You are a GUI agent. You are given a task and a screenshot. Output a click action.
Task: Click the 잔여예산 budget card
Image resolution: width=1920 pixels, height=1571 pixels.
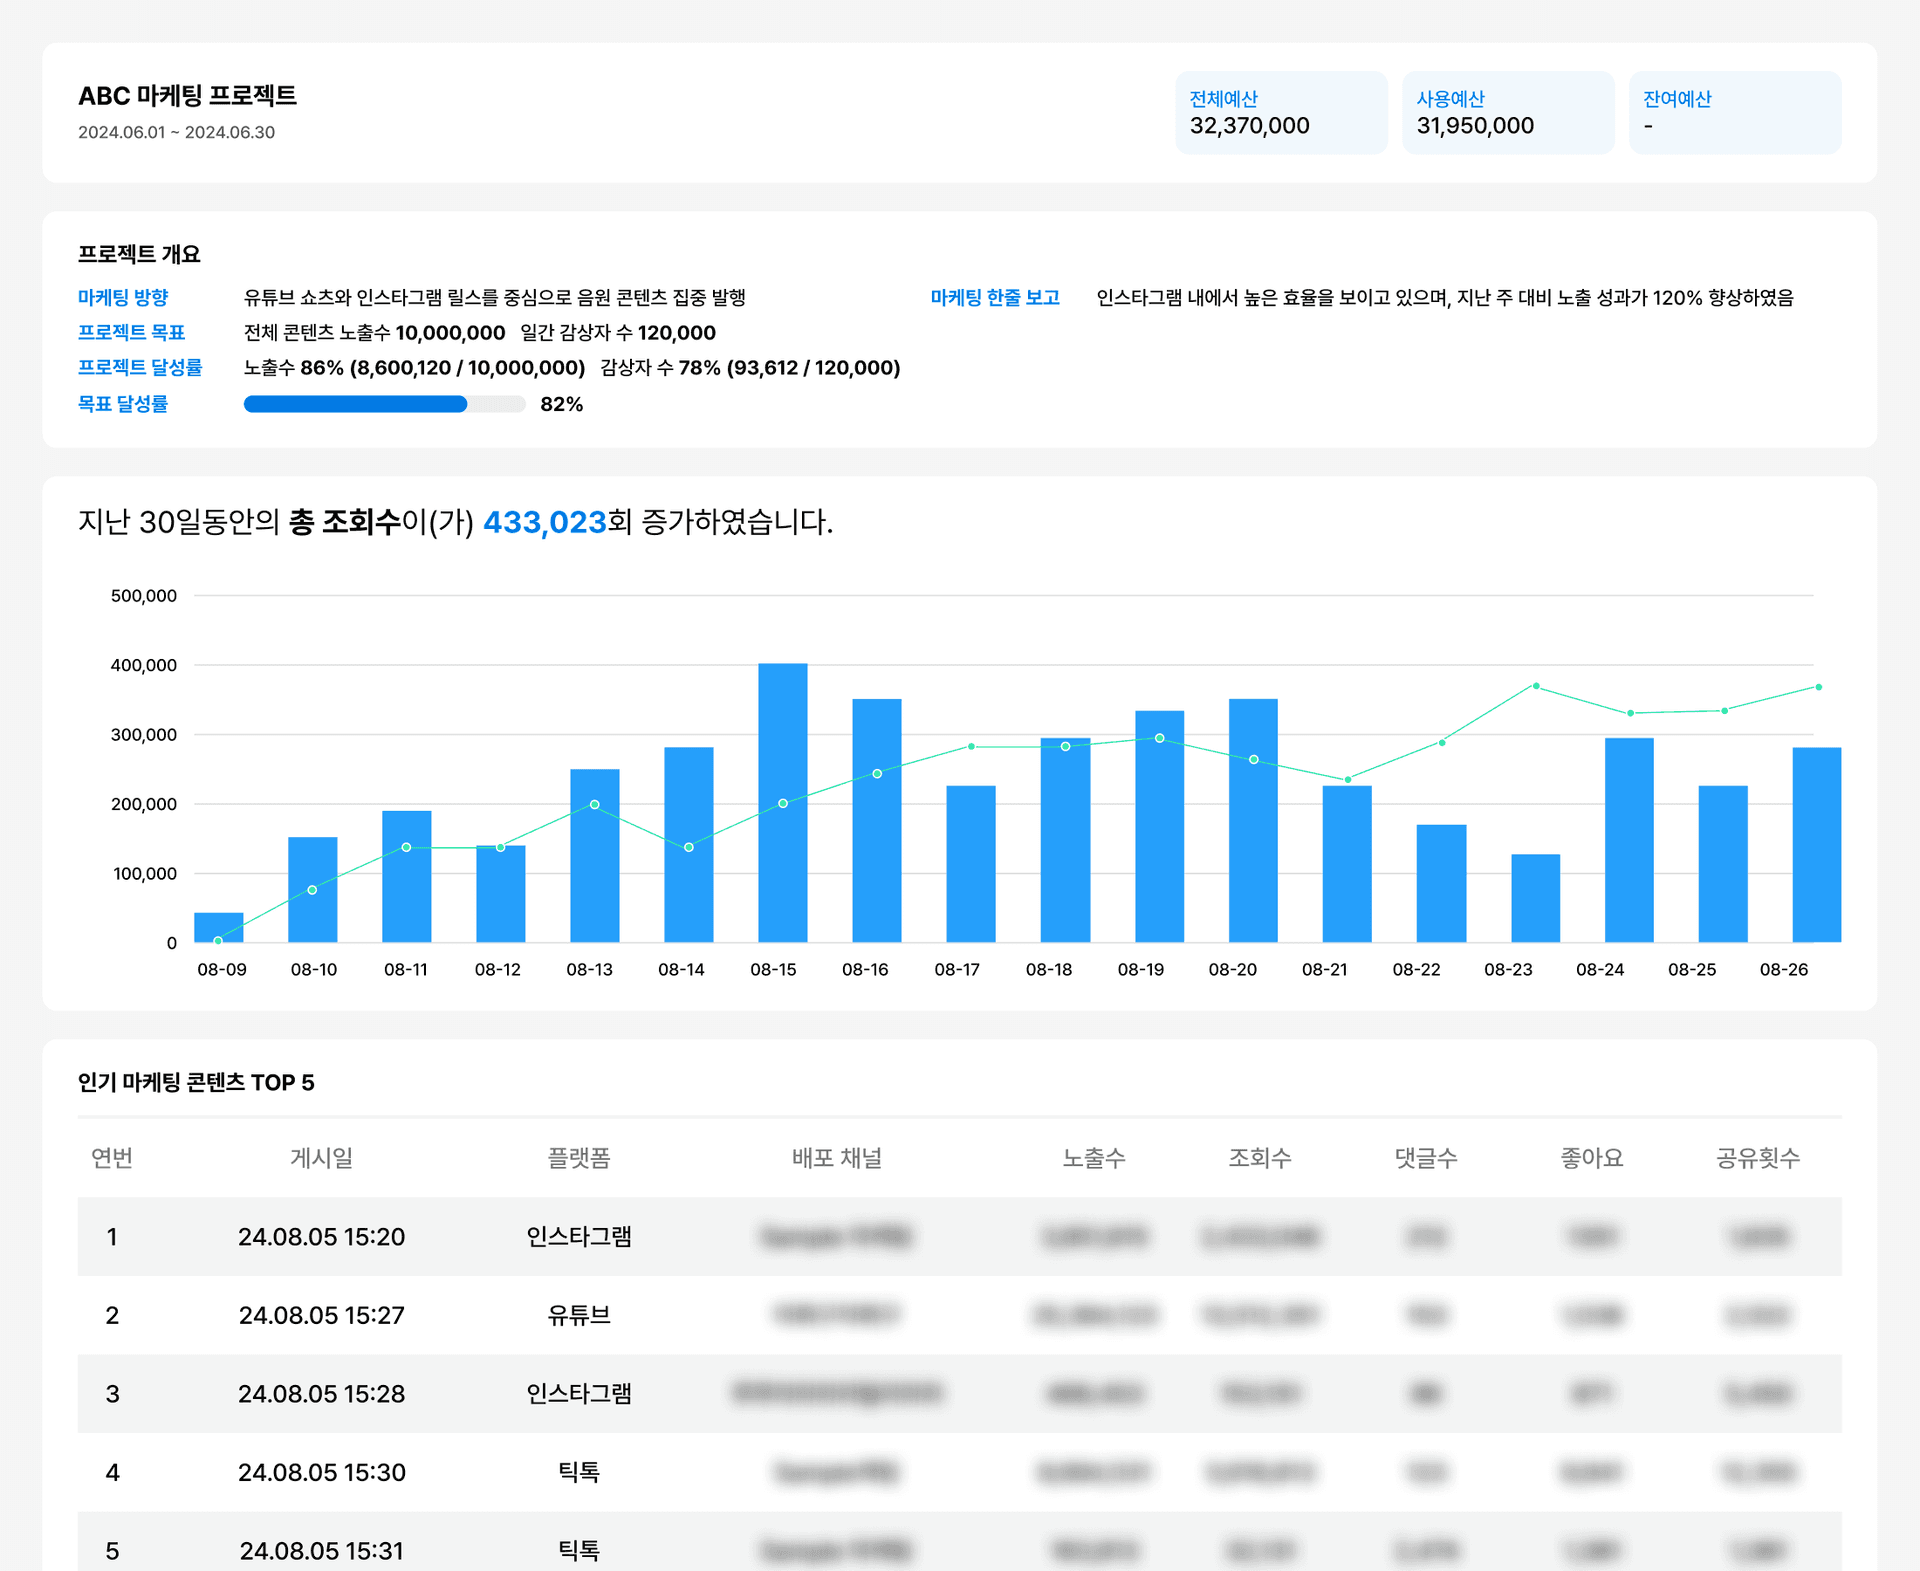1734,113
